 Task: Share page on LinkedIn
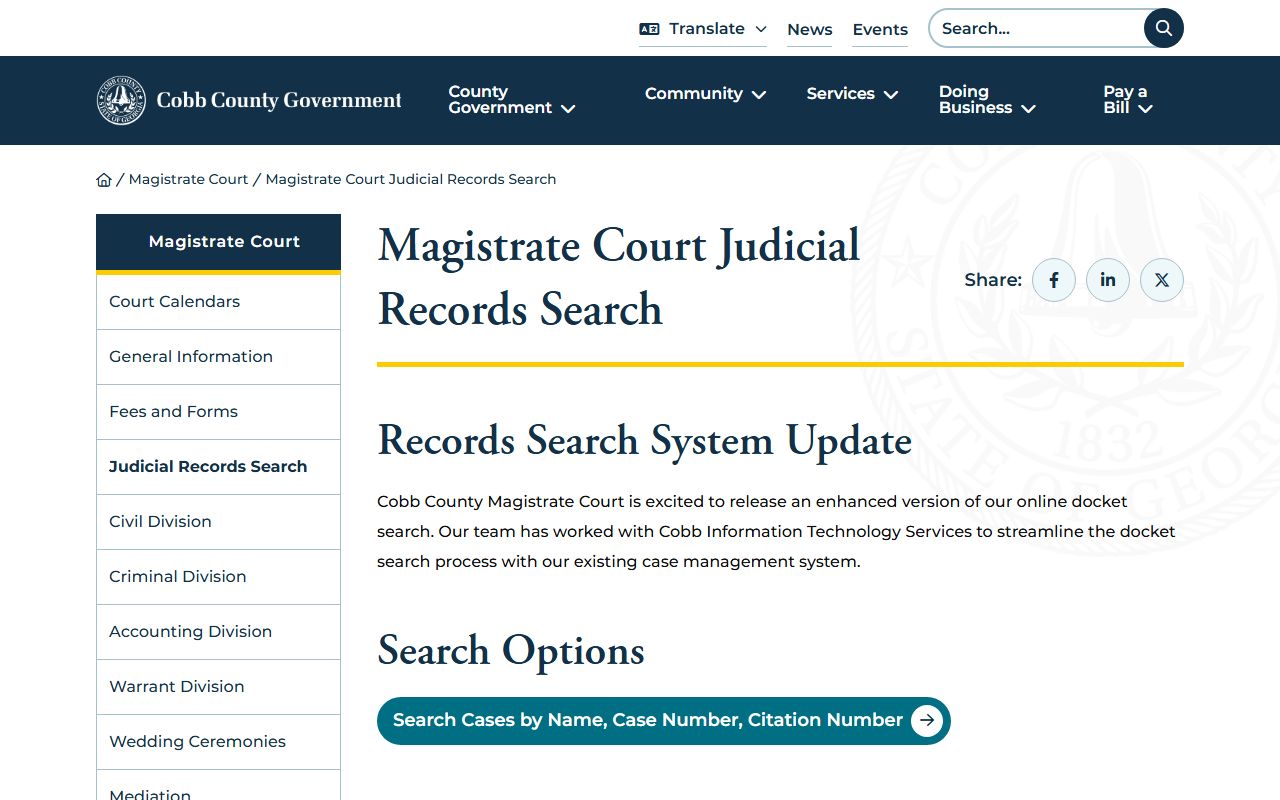(1108, 280)
